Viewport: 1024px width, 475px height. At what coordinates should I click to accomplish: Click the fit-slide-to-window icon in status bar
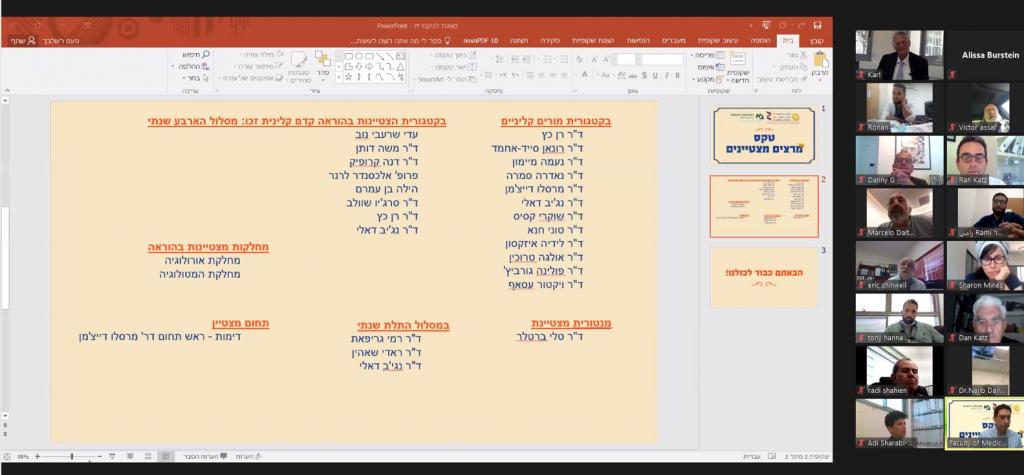point(6,456)
